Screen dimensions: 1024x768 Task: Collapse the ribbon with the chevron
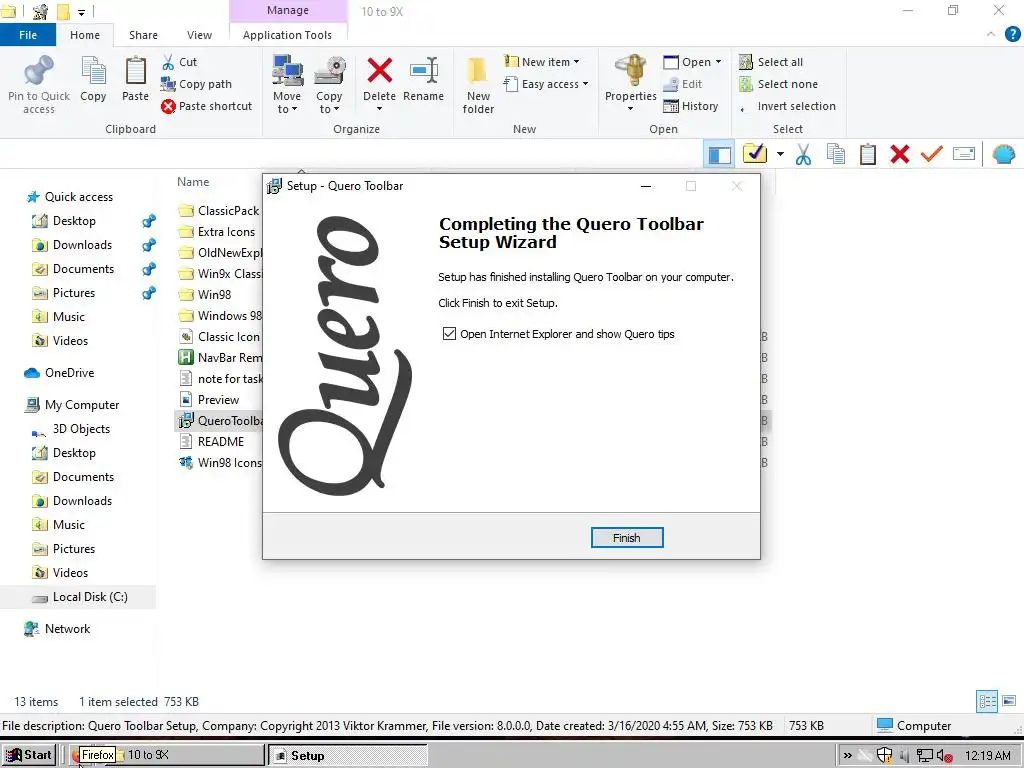tap(991, 34)
